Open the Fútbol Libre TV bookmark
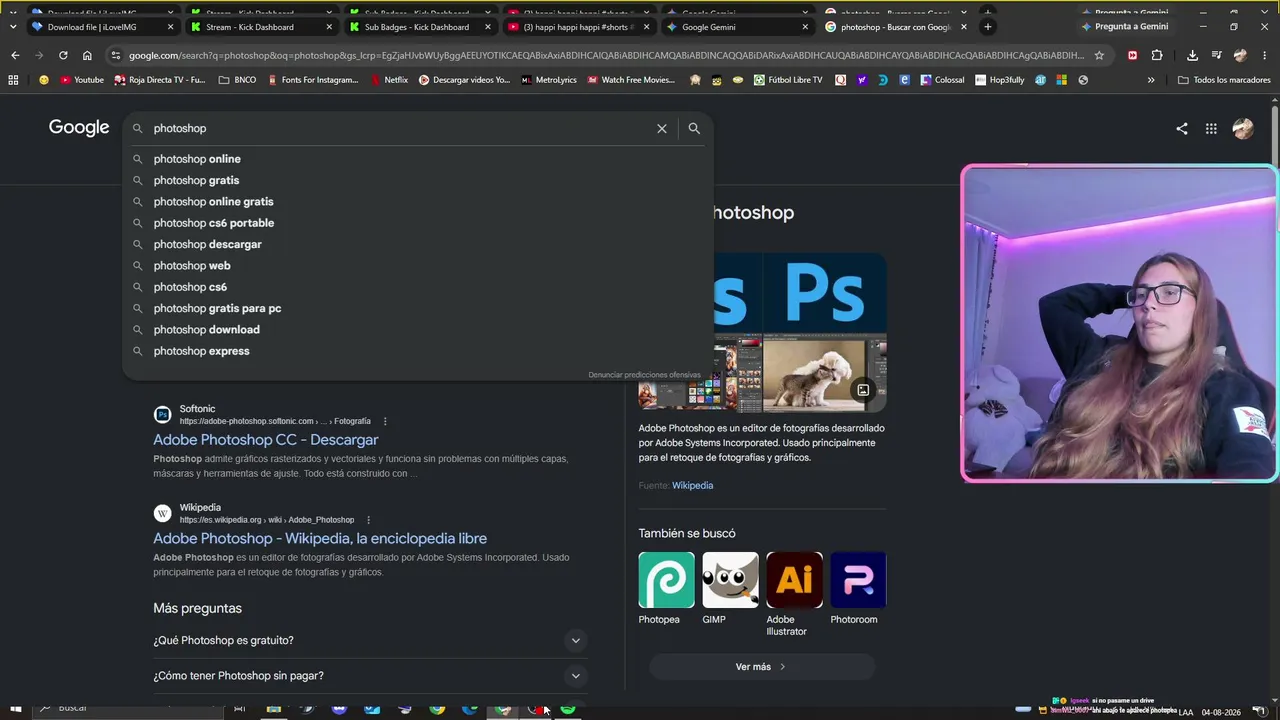Viewport: 1280px width, 720px height. (x=789, y=80)
